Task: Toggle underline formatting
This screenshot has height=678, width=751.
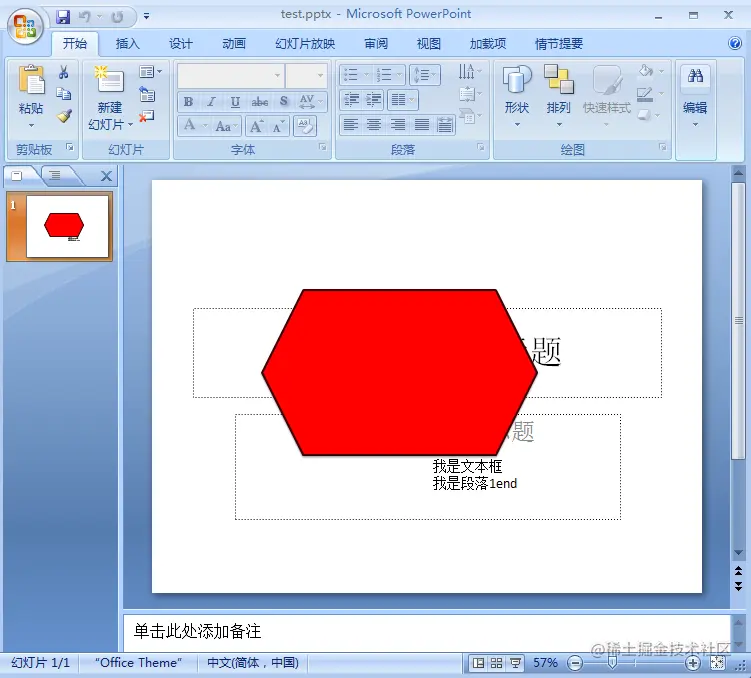Action: [235, 102]
